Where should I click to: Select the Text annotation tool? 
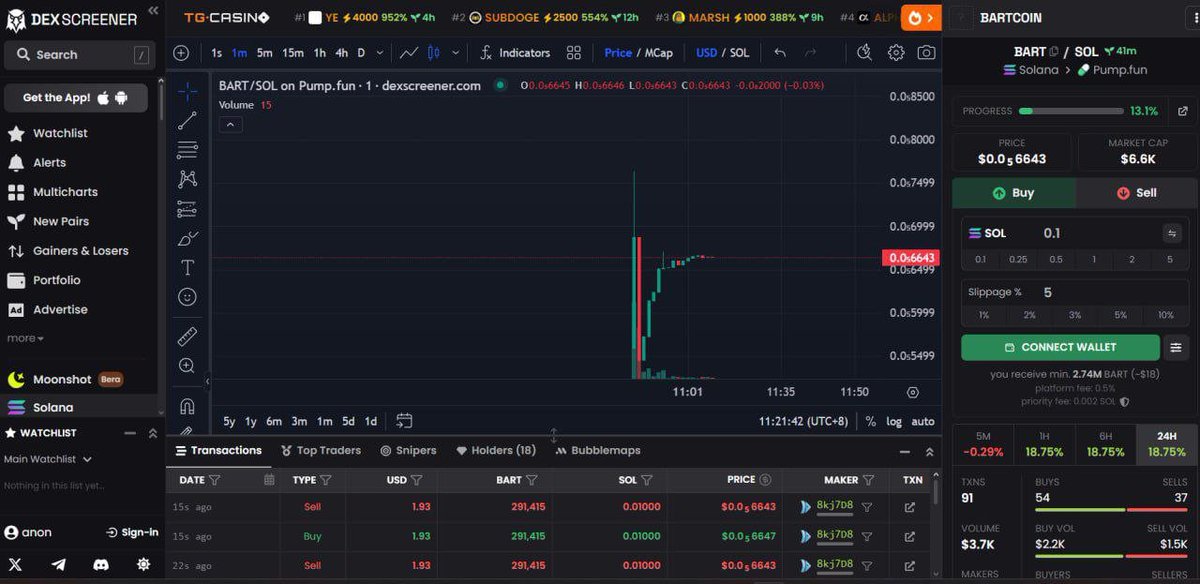click(187, 267)
